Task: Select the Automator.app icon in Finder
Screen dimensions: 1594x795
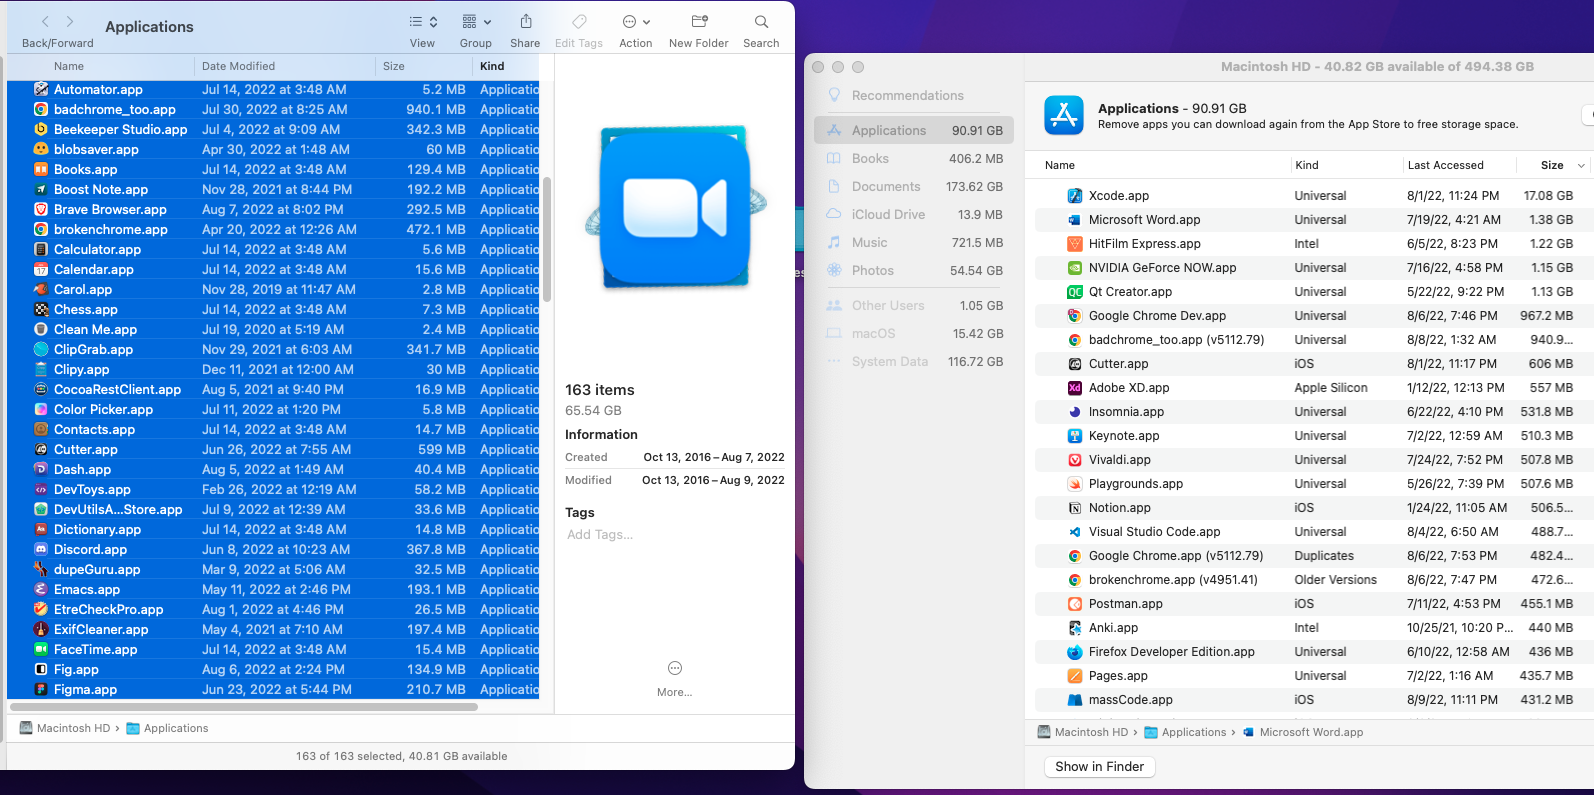Action: click(41, 89)
